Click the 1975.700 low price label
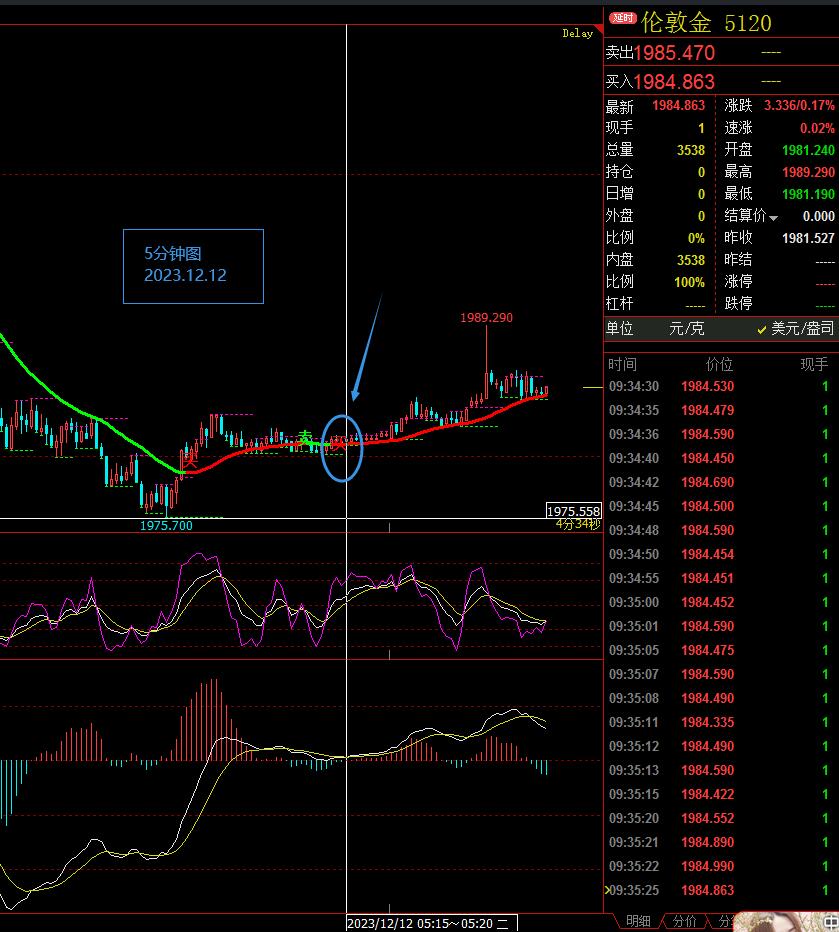Image resolution: width=839 pixels, height=932 pixels. [x=166, y=525]
